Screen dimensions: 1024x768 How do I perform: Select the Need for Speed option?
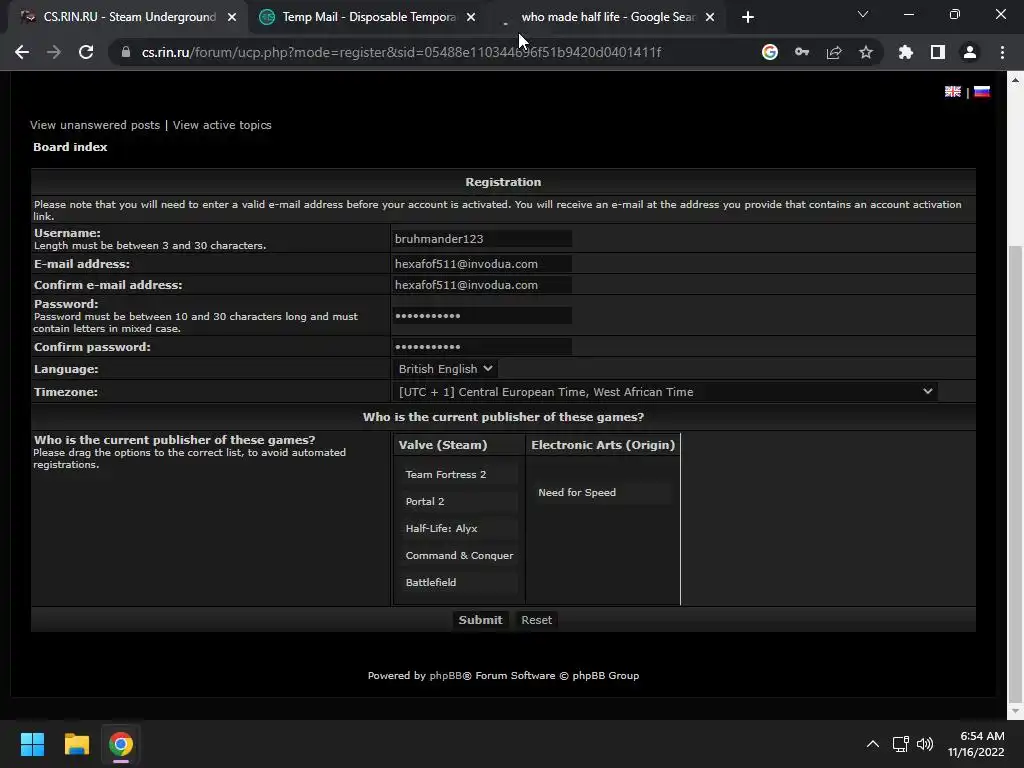point(601,492)
